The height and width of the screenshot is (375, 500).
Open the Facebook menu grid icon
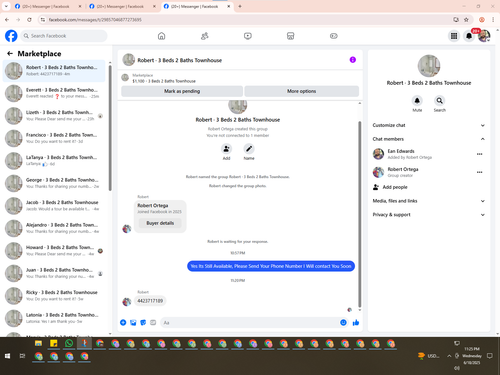(x=454, y=36)
